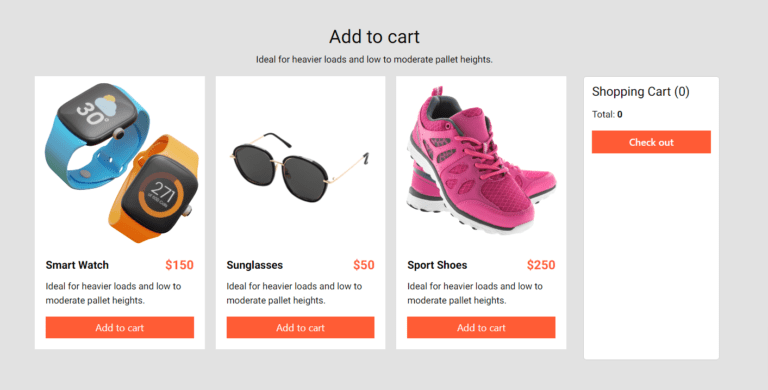The image size is (768, 390).
Task: Select the Sunglasses product title
Action: point(254,265)
